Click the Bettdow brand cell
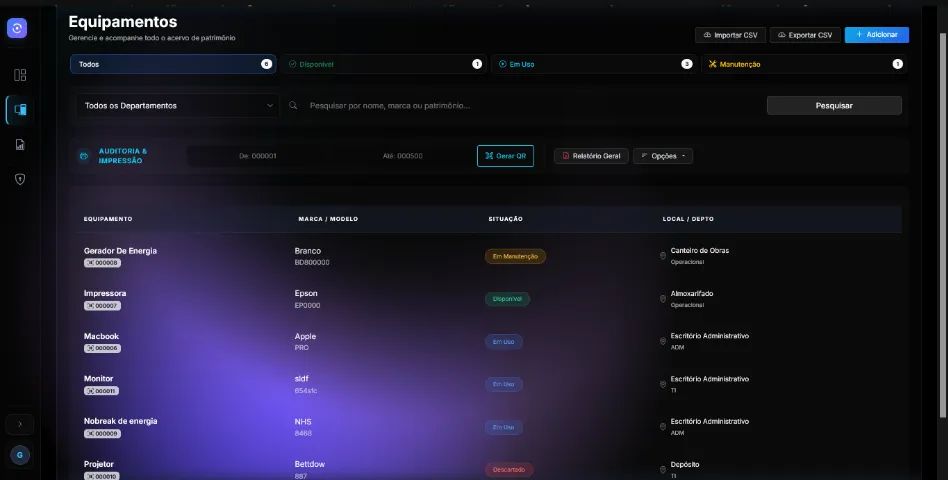This screenshot has height=480, width=948. pyautogui.click(x=310, y=464)
